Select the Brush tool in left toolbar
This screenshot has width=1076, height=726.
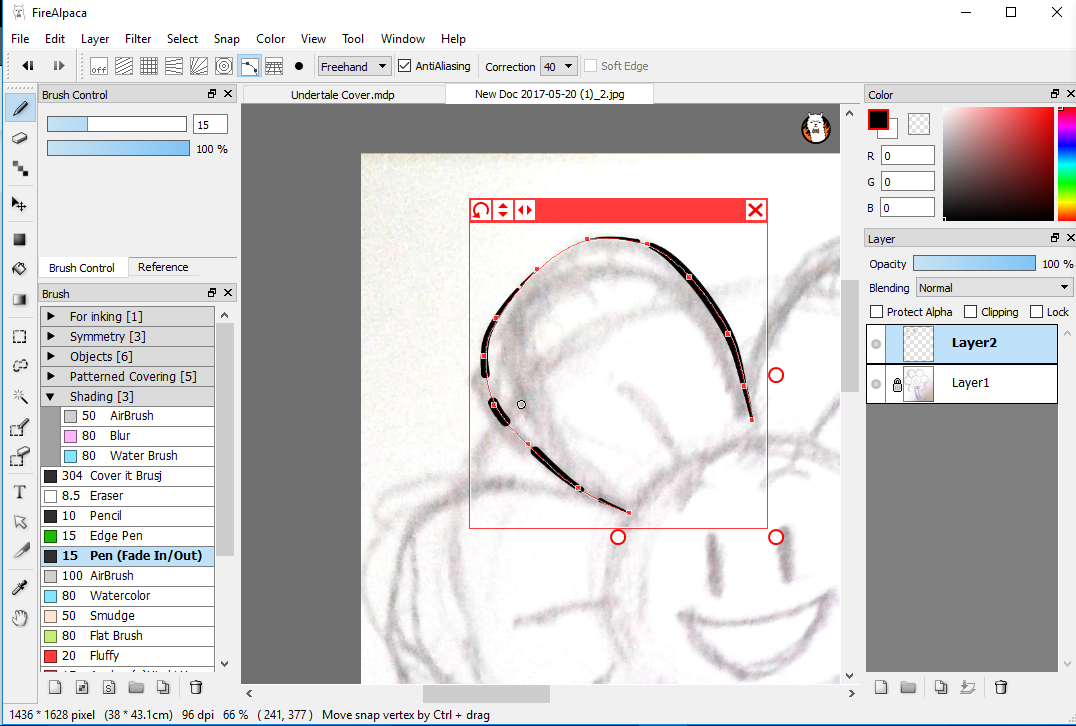[20, 108]
